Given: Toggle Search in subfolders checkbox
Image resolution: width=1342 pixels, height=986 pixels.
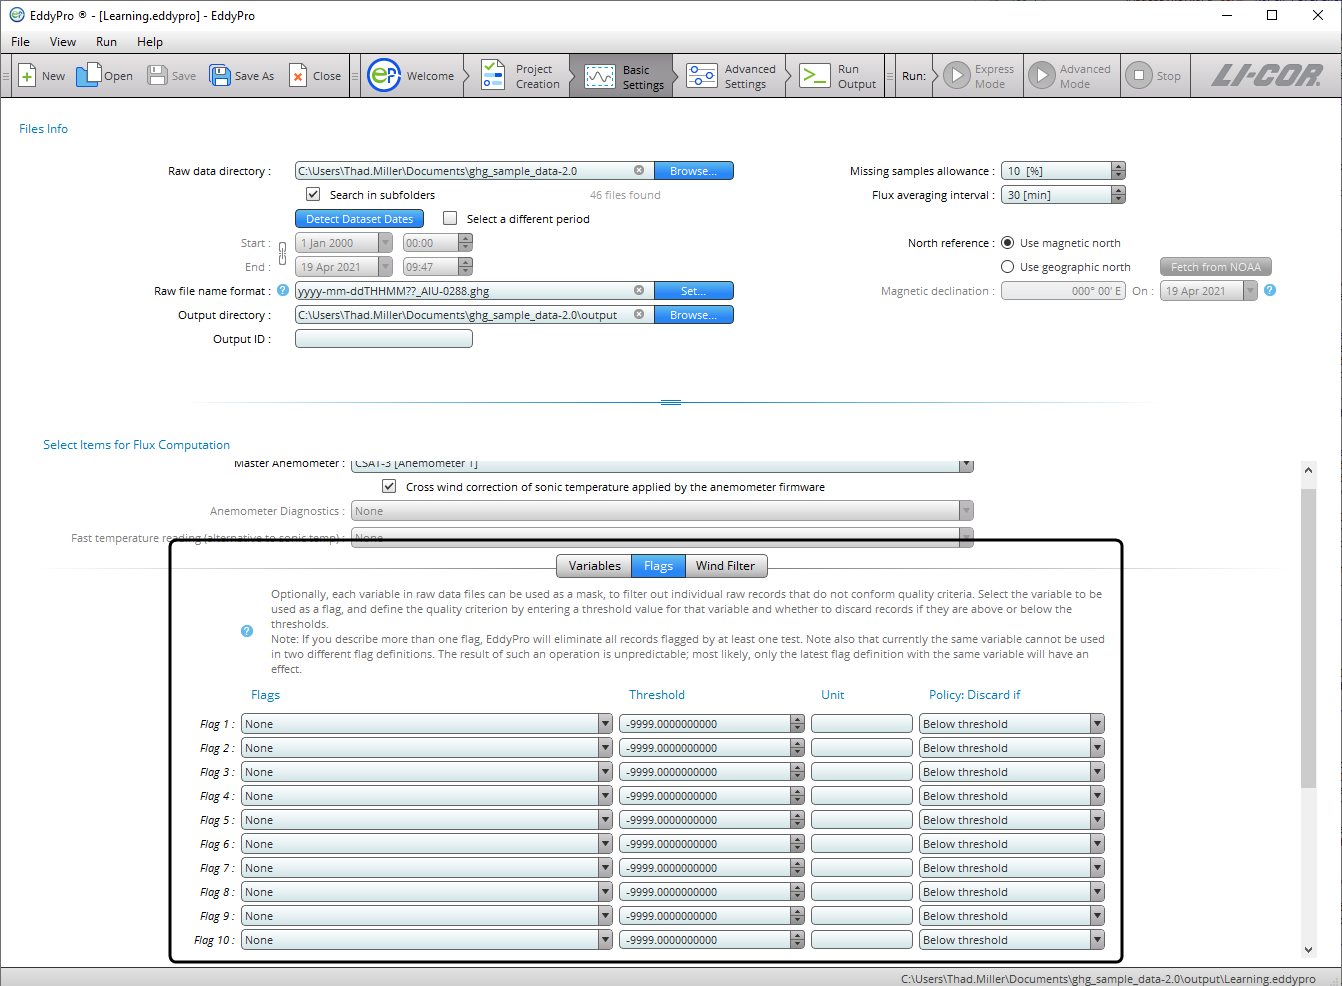Looking at the screenshot, I should point(313,194).
